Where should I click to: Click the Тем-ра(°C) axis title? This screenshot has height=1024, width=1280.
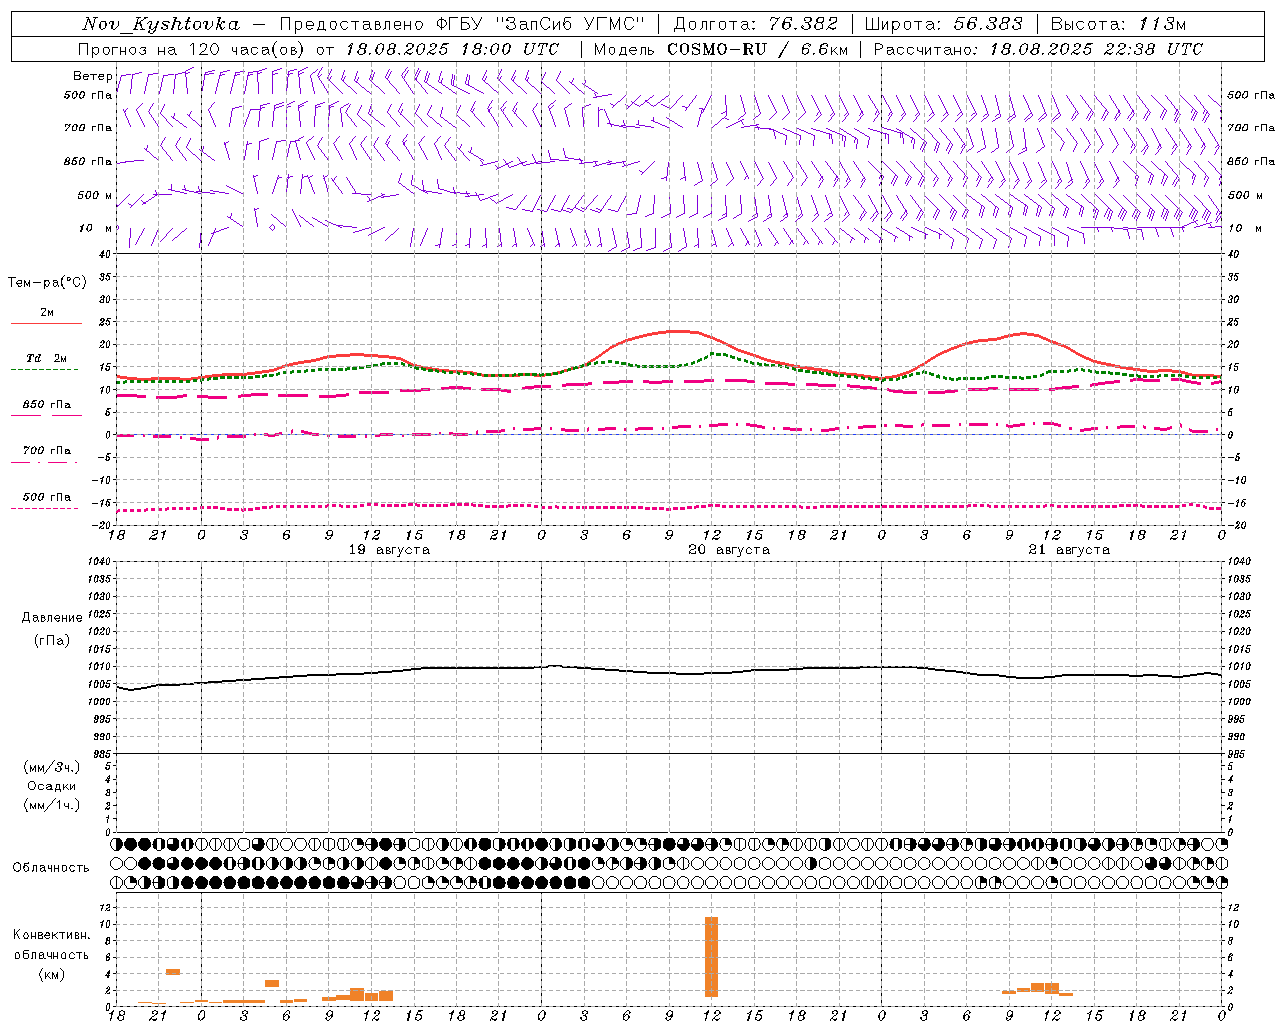47,283
